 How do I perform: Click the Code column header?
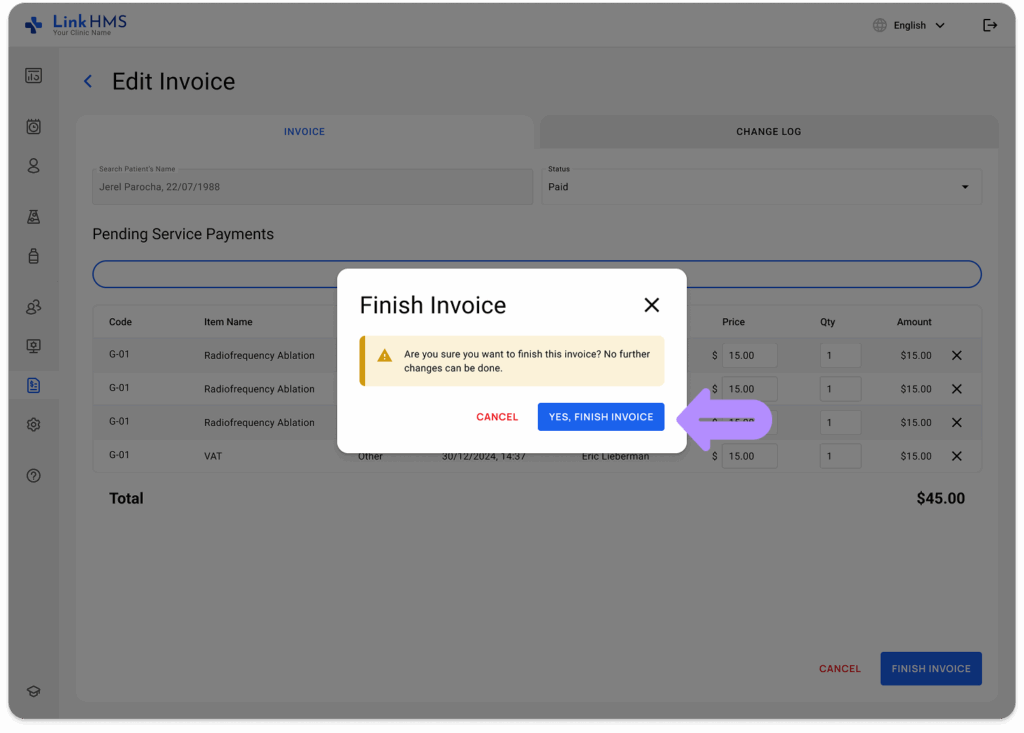[x=120, y=321]
